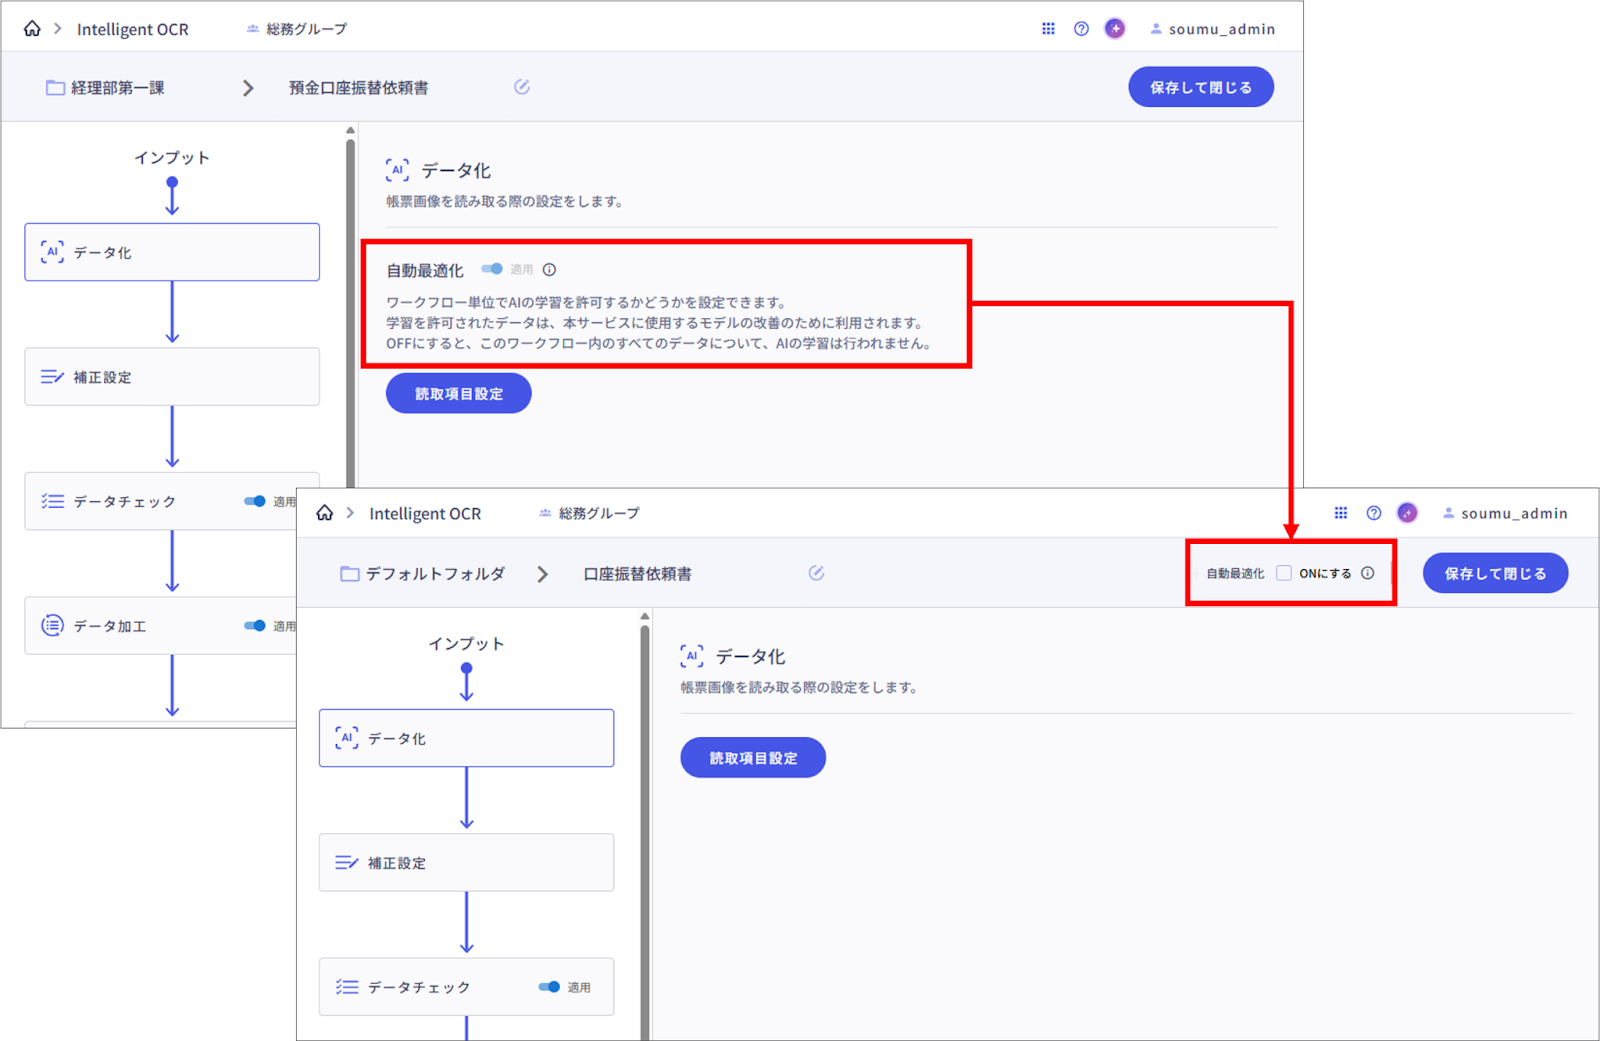
Task: Click the edit icon beside 口座振替依頼書
Action: point(816,573)
